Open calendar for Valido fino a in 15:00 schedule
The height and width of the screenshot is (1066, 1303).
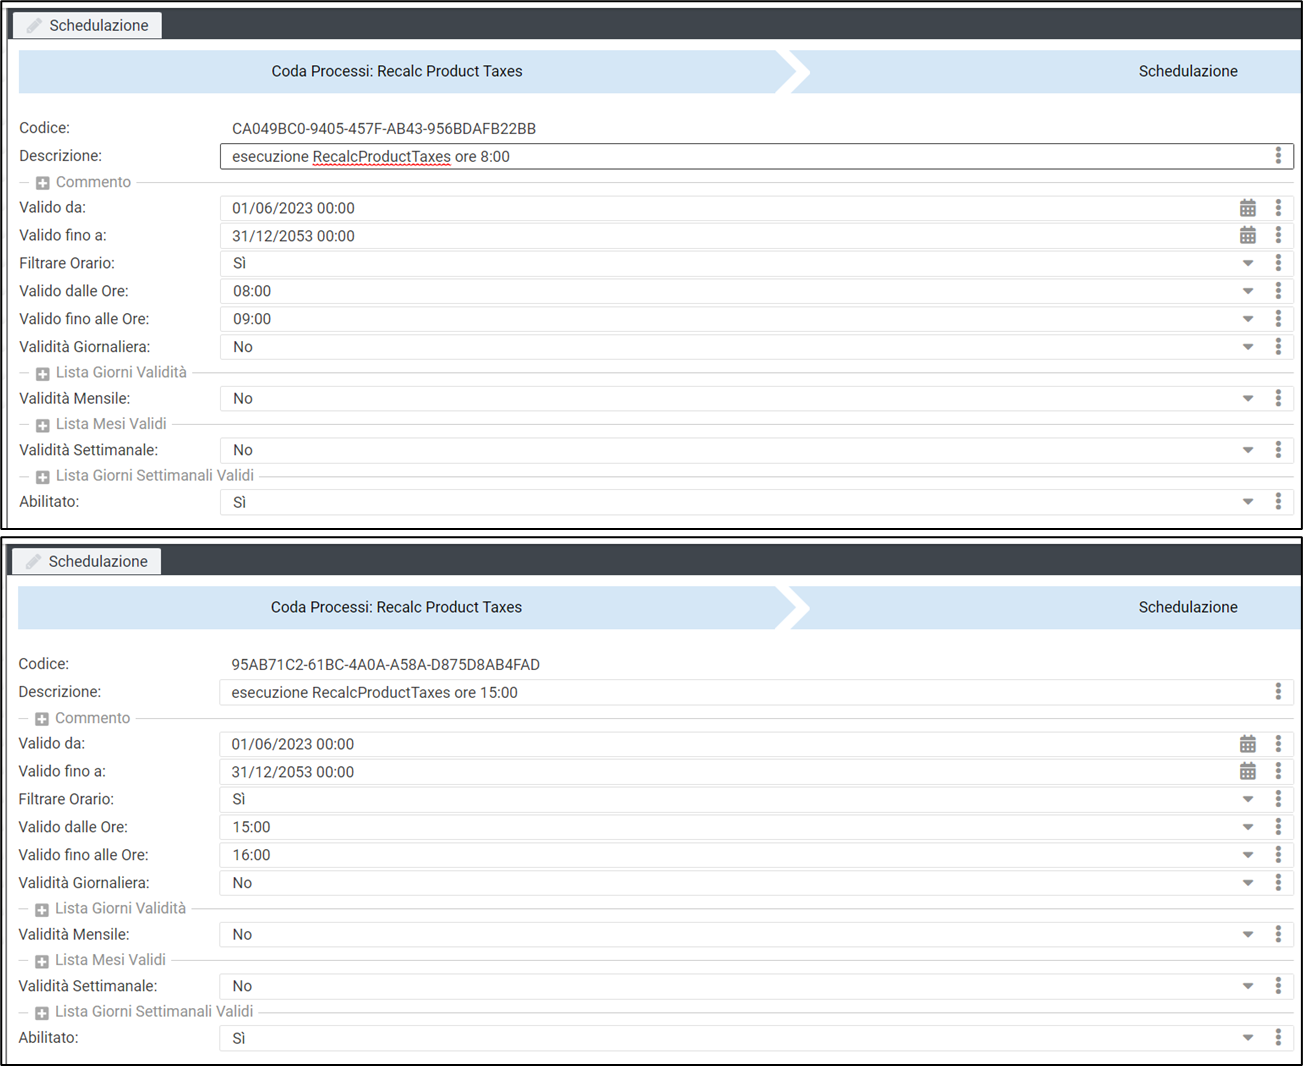(1247, 772)
